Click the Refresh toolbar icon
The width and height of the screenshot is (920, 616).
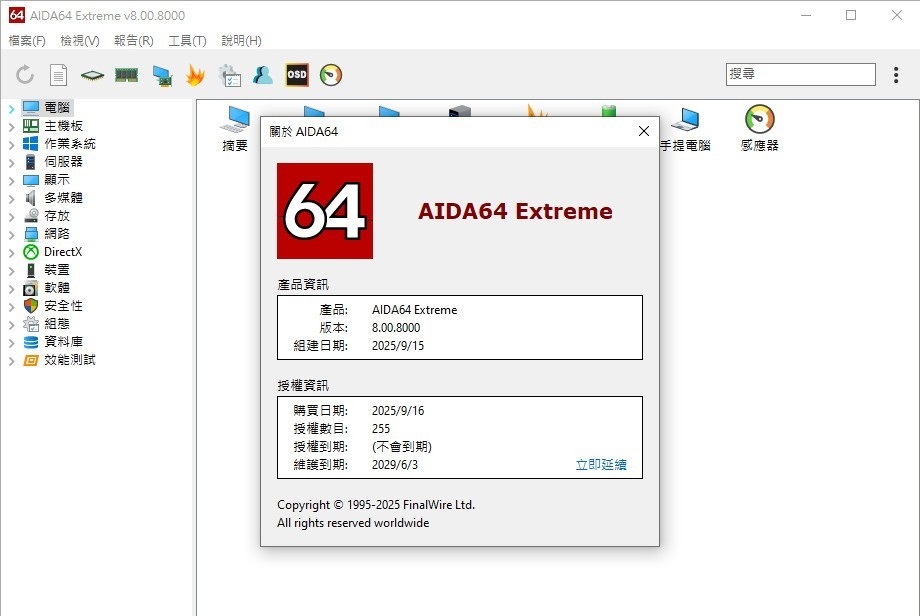[25, 75]
